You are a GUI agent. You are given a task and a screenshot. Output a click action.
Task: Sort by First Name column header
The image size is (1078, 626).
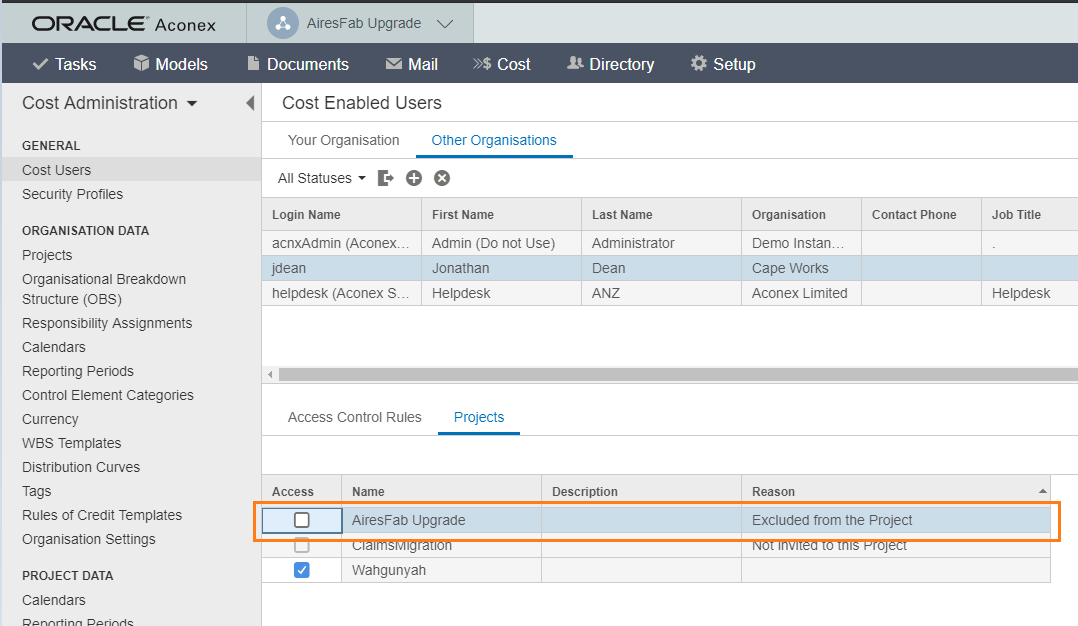tap(501, 214)
